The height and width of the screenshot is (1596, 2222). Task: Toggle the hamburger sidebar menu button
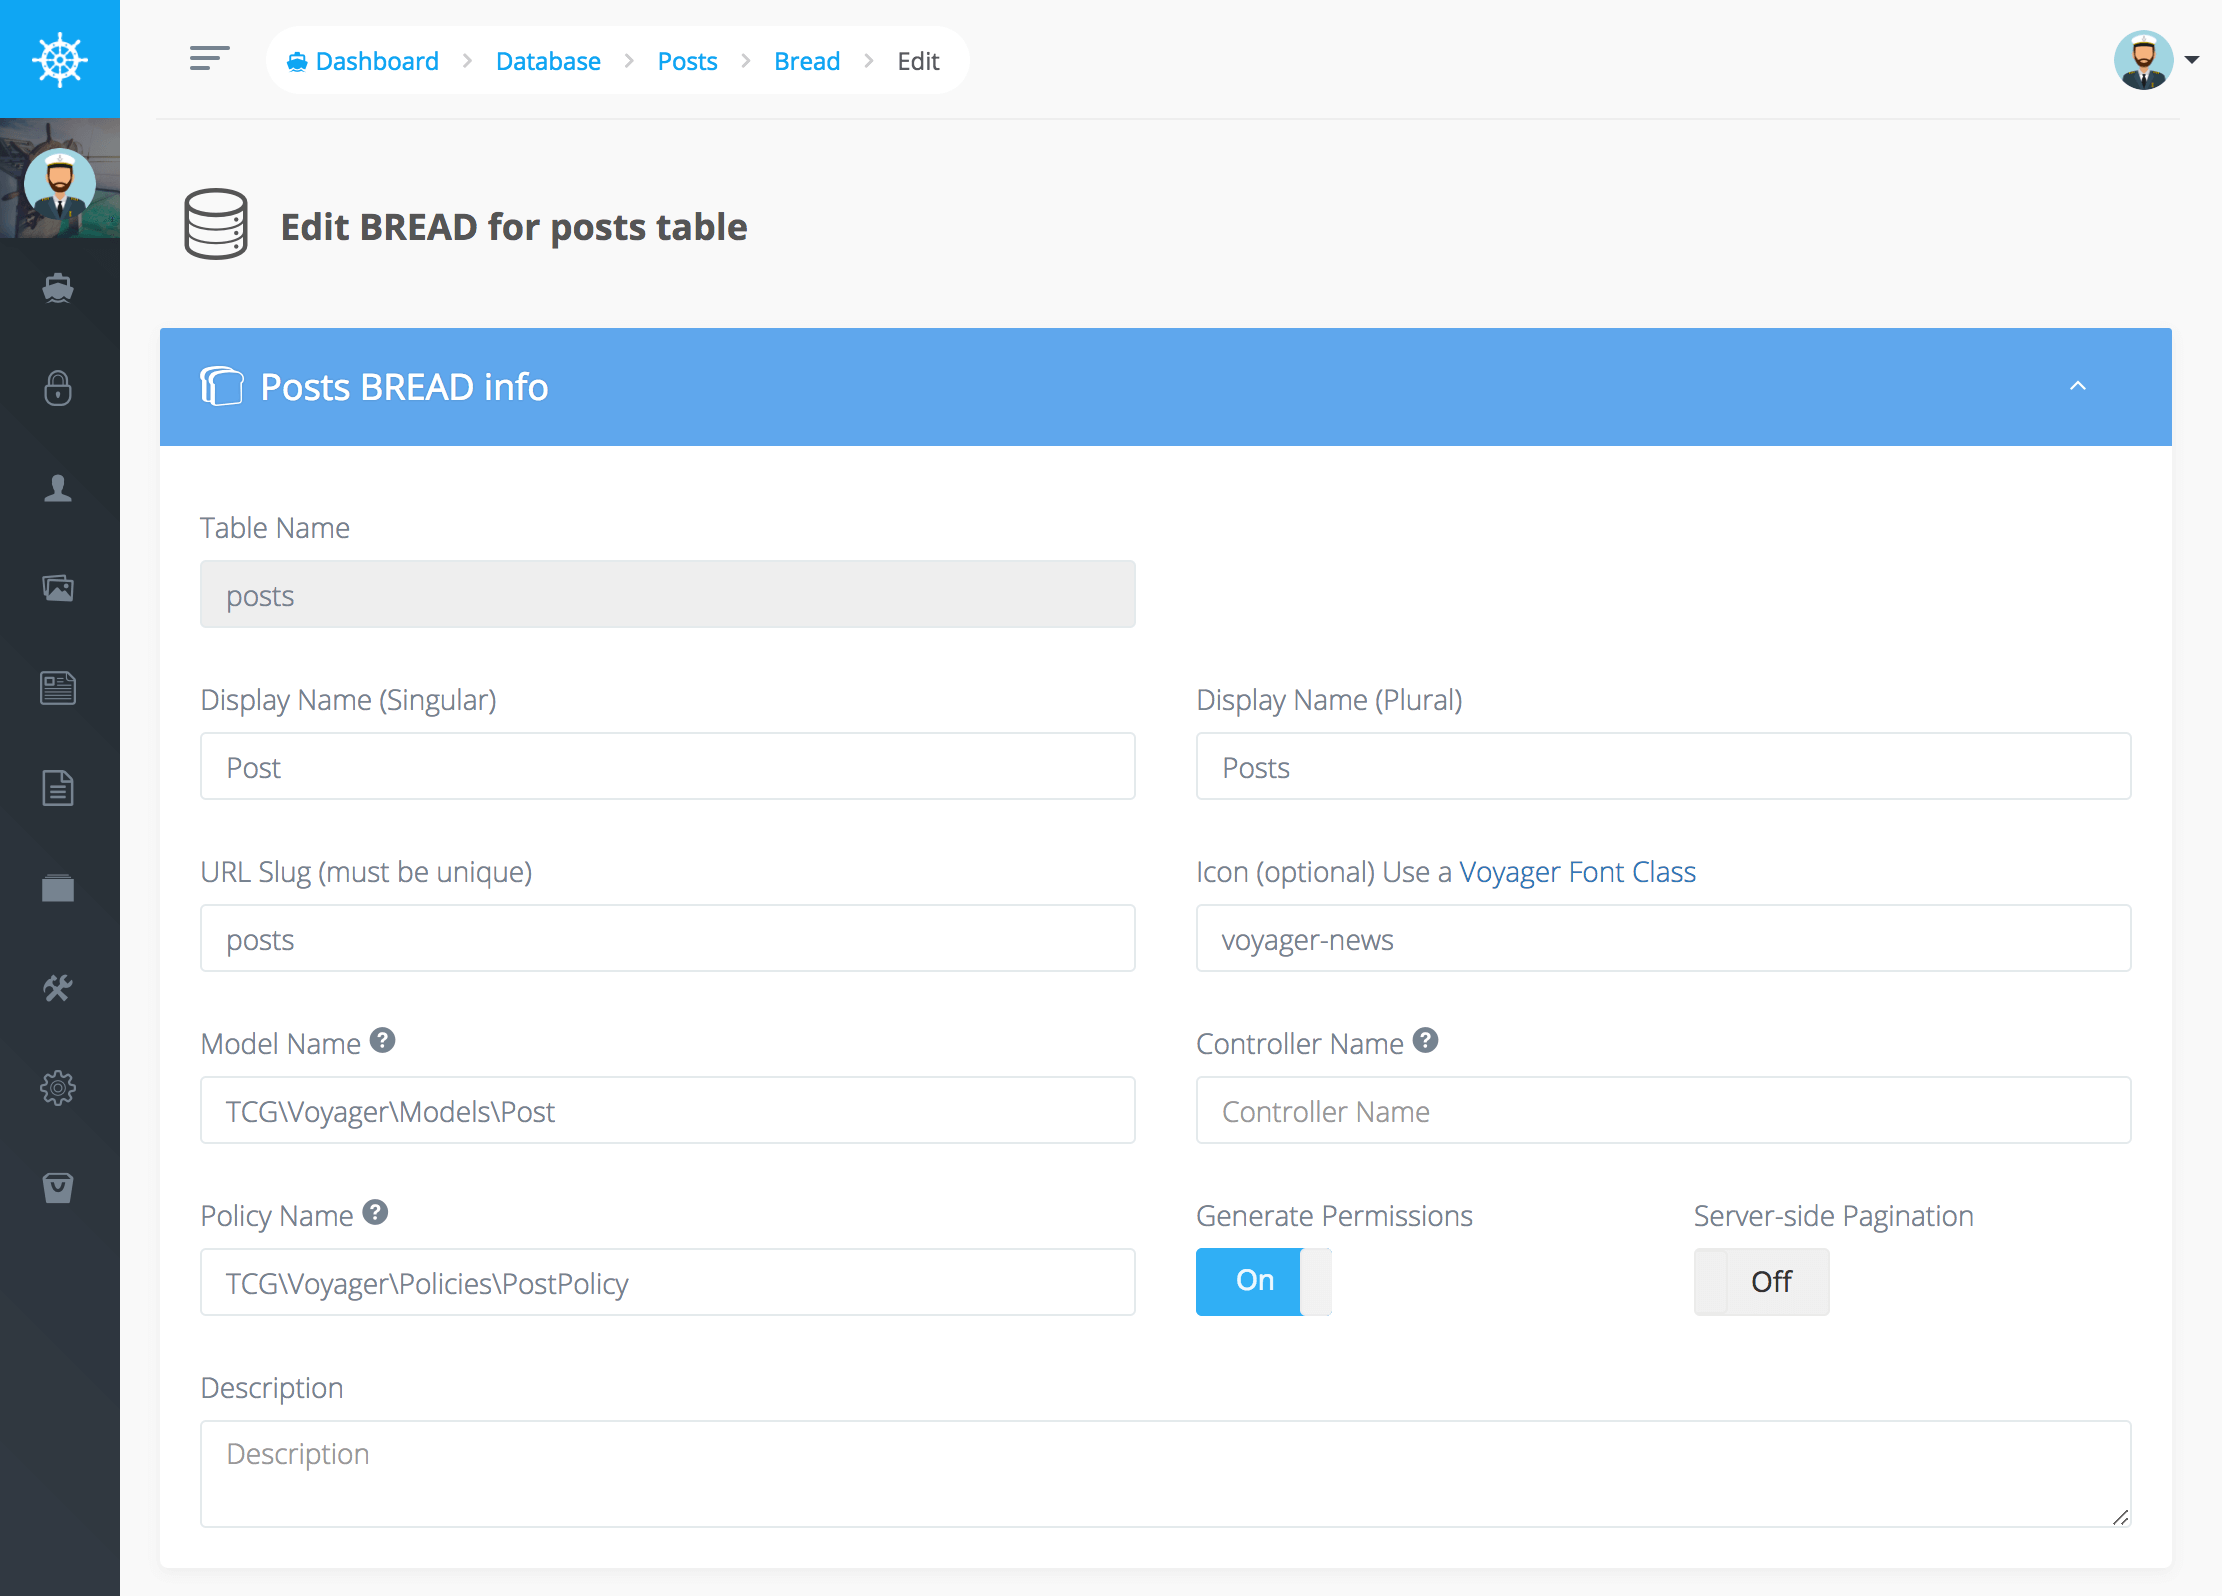(209, 59)
